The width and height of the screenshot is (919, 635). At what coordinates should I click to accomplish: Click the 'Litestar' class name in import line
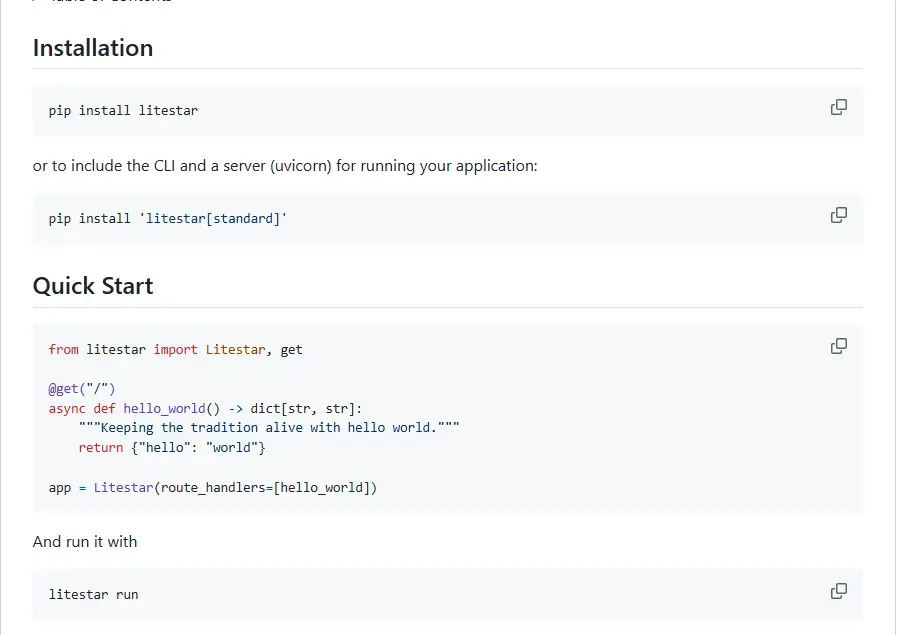click(x=235, y=349)
